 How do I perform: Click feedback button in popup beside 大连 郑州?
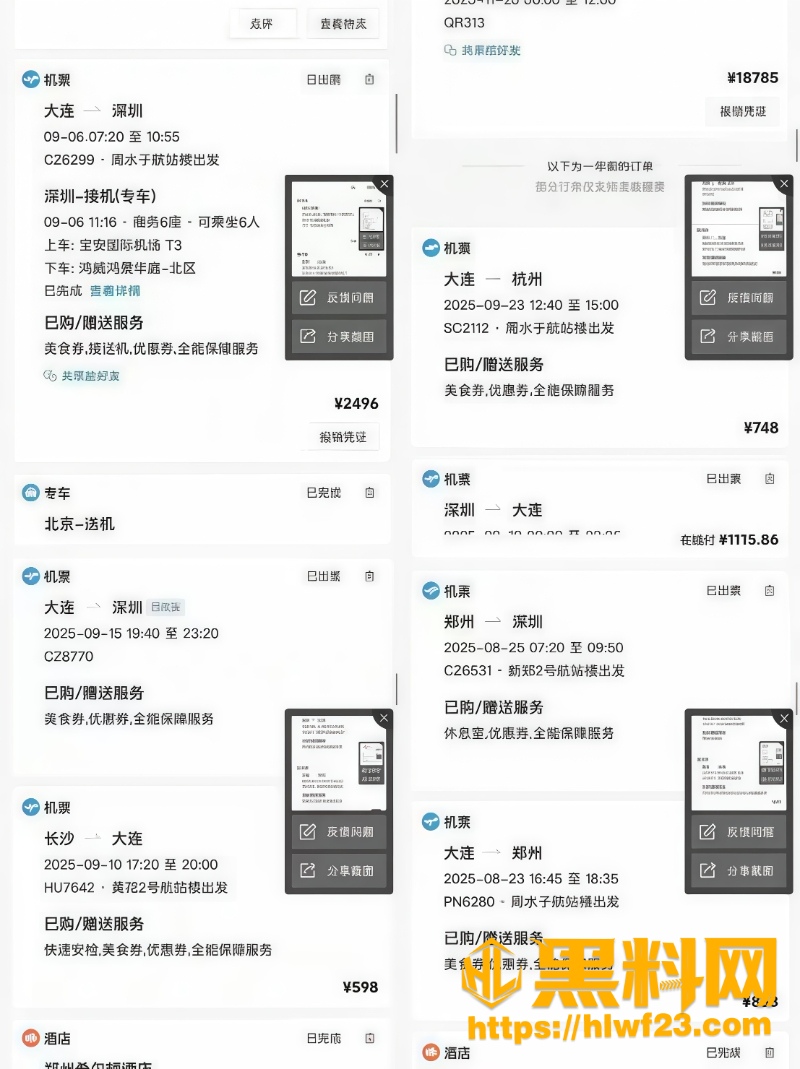pos(739,832)
